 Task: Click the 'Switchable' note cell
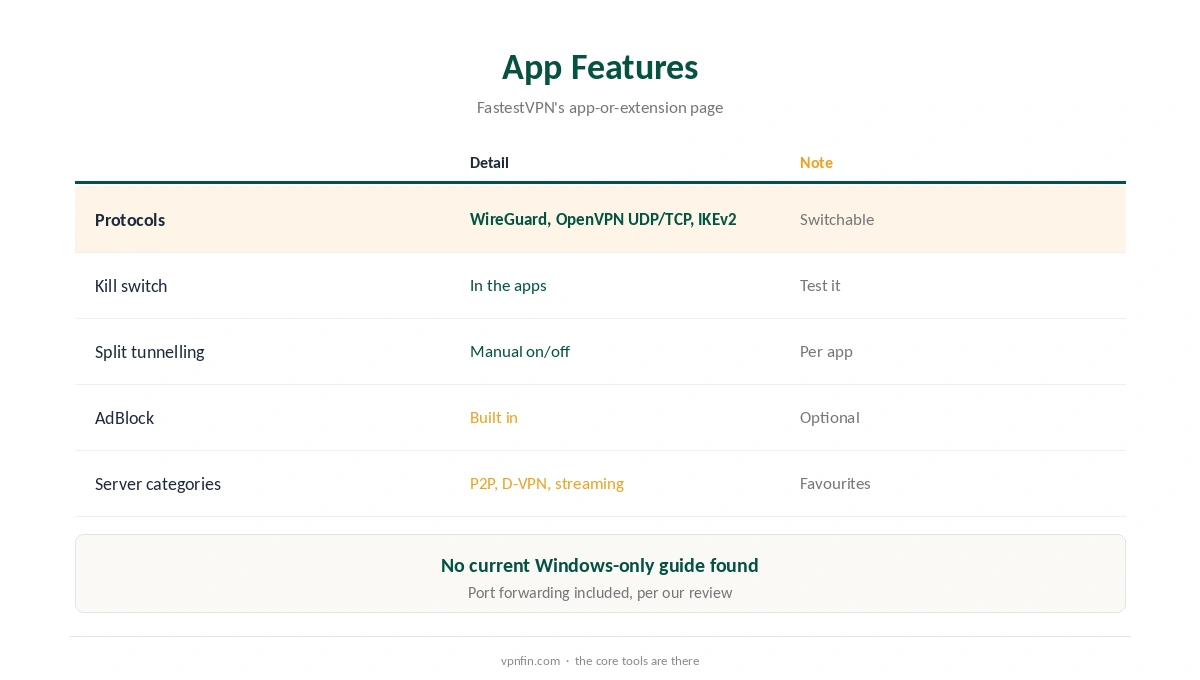coord(837,219)
